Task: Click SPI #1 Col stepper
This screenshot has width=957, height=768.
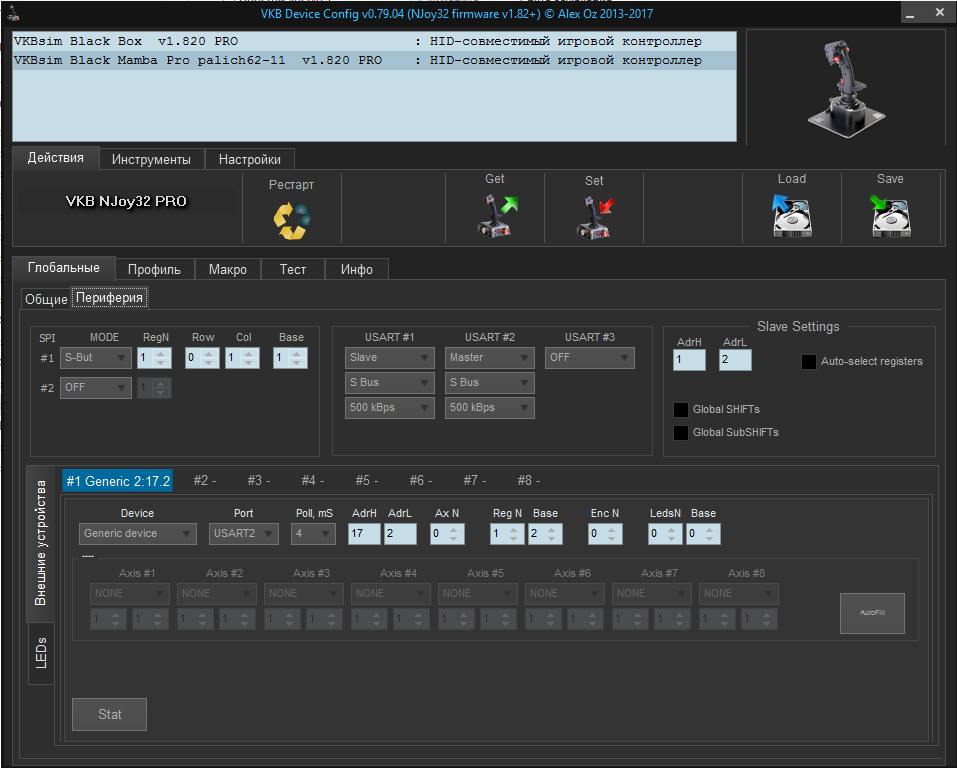Action: click(242, 358)
